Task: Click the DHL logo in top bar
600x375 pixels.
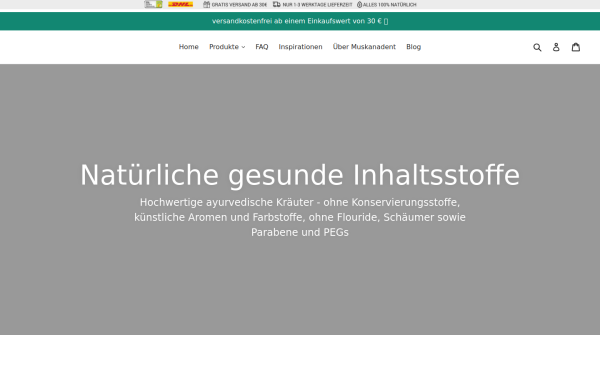Action: (180, 5)
